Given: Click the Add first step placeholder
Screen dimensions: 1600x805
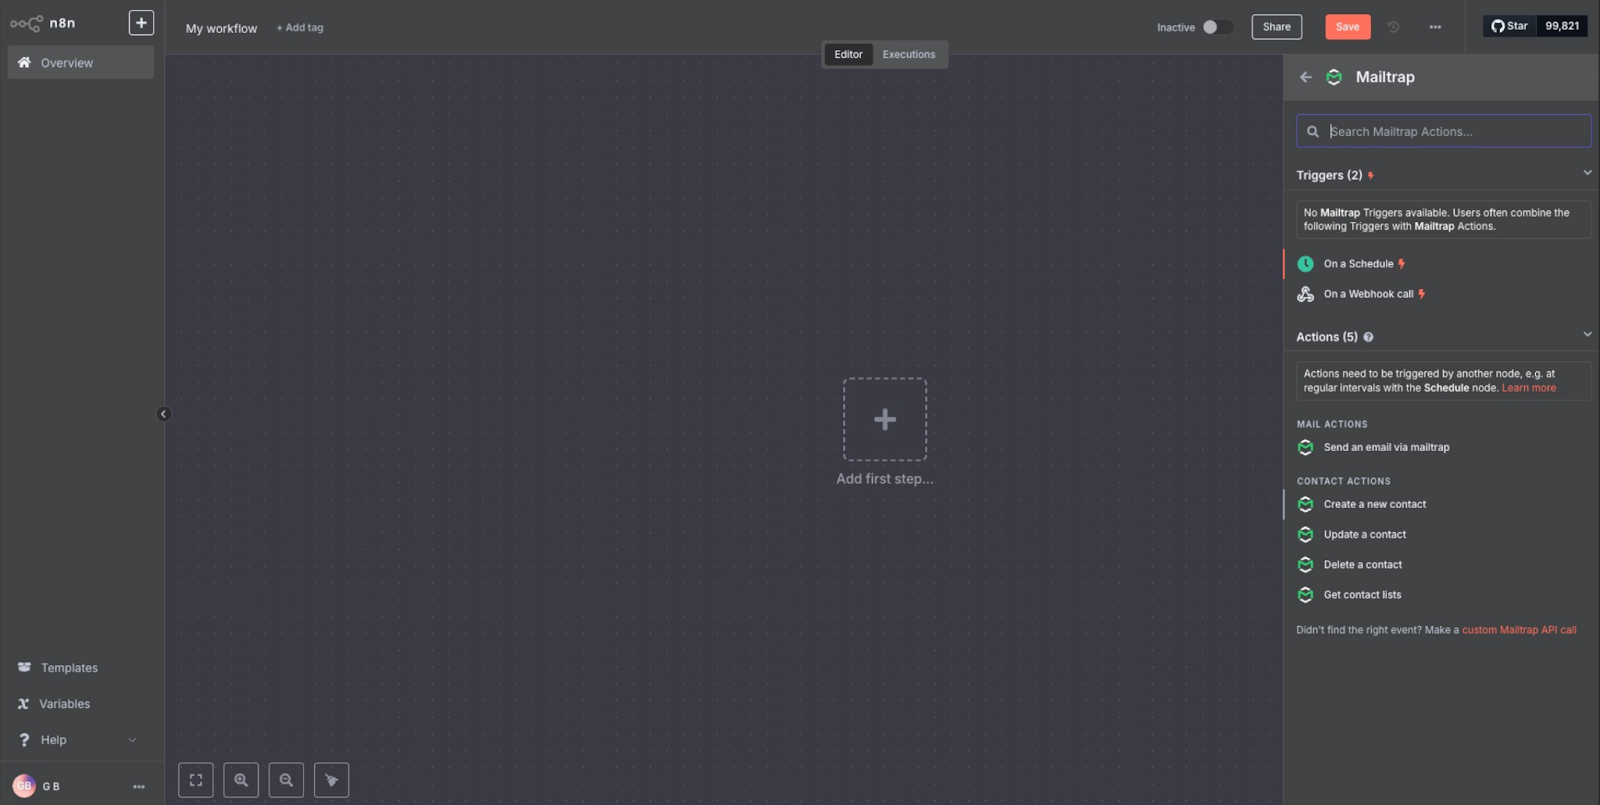Looking at the screenshot, I should pos(885,420).
